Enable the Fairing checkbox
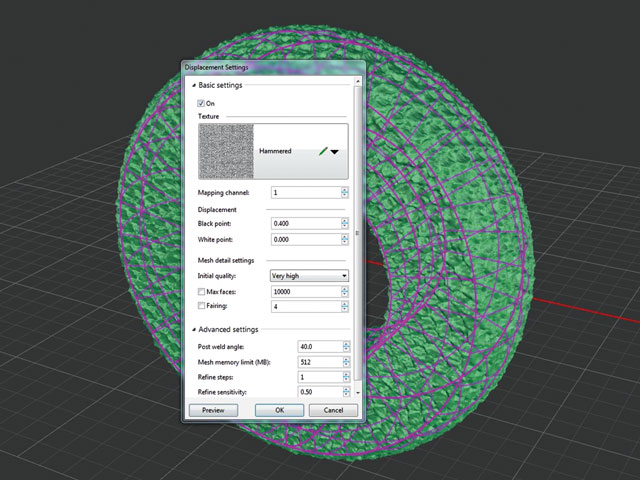The width and height of the screenshot is (640, 480). pos(201,306)
